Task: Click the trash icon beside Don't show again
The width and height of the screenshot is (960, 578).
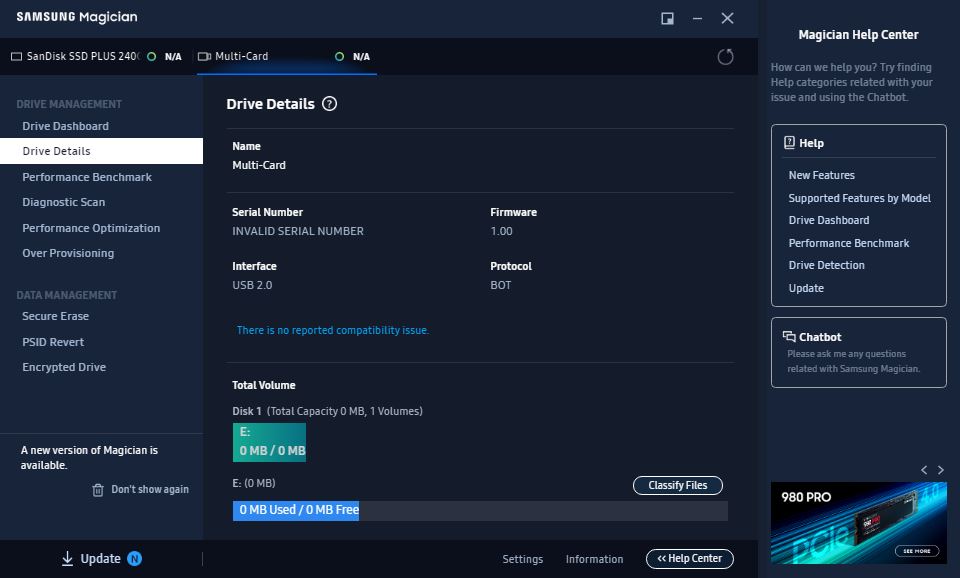Action: (98, 490)
